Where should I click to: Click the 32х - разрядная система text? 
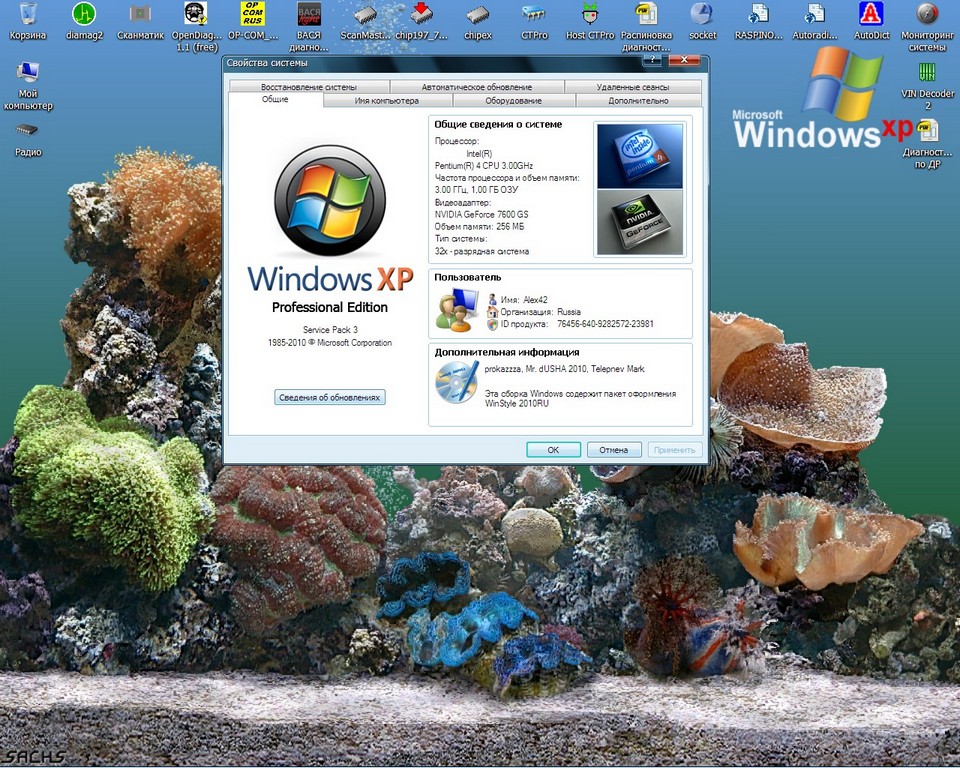482,251
